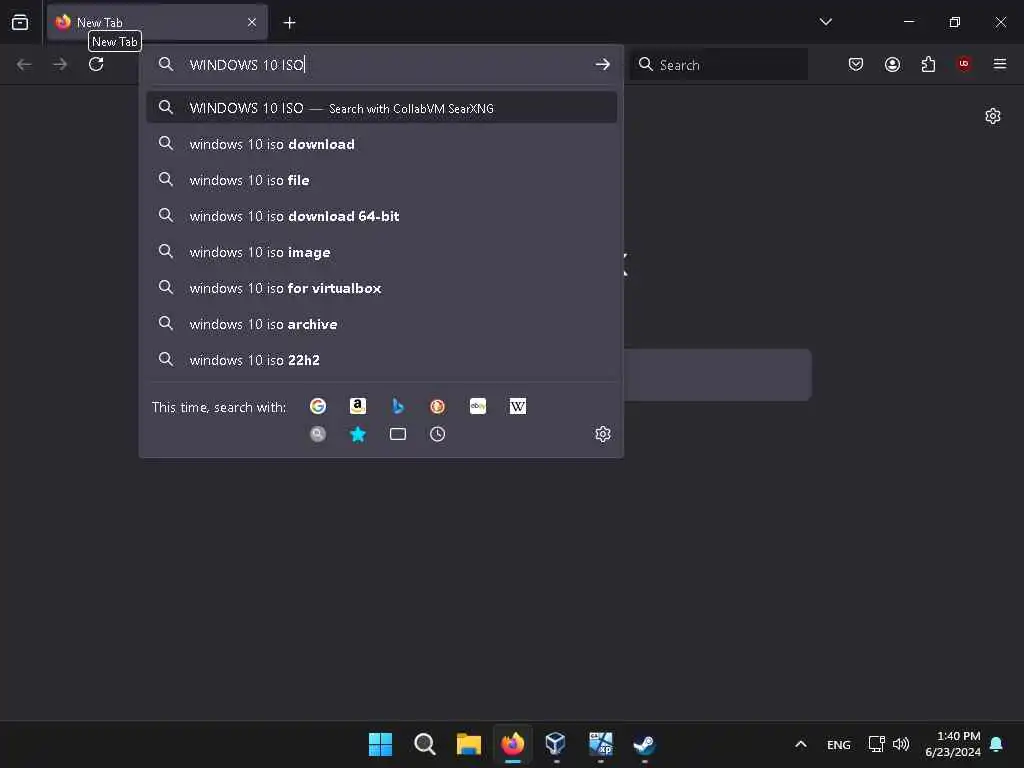The height and width of the screenshot is (768, 1024).
Task: Choose suggestion windows 10 iso download 64-bit
Action: (381, 216)
